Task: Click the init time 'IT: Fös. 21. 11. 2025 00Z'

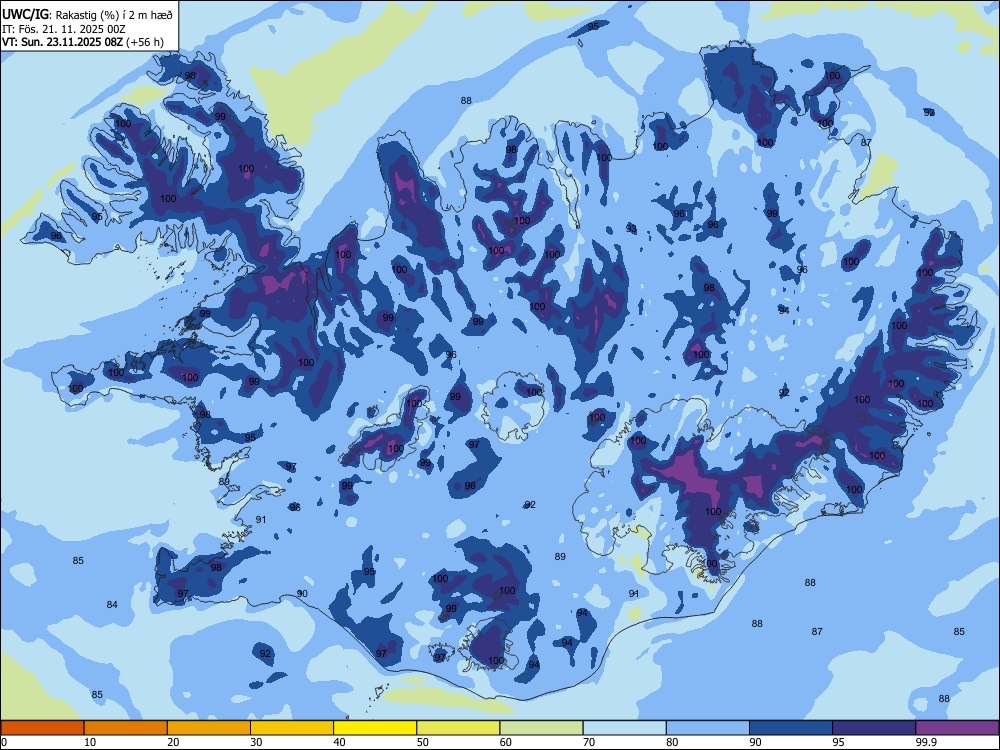Action: tap(63, 29)
